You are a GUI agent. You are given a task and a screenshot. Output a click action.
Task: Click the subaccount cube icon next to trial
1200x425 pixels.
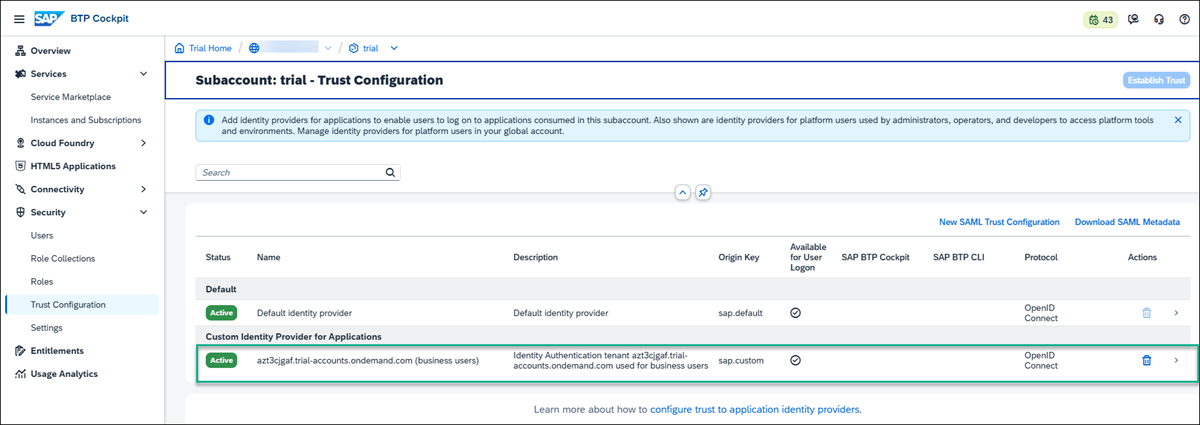[x=353, y=48]
